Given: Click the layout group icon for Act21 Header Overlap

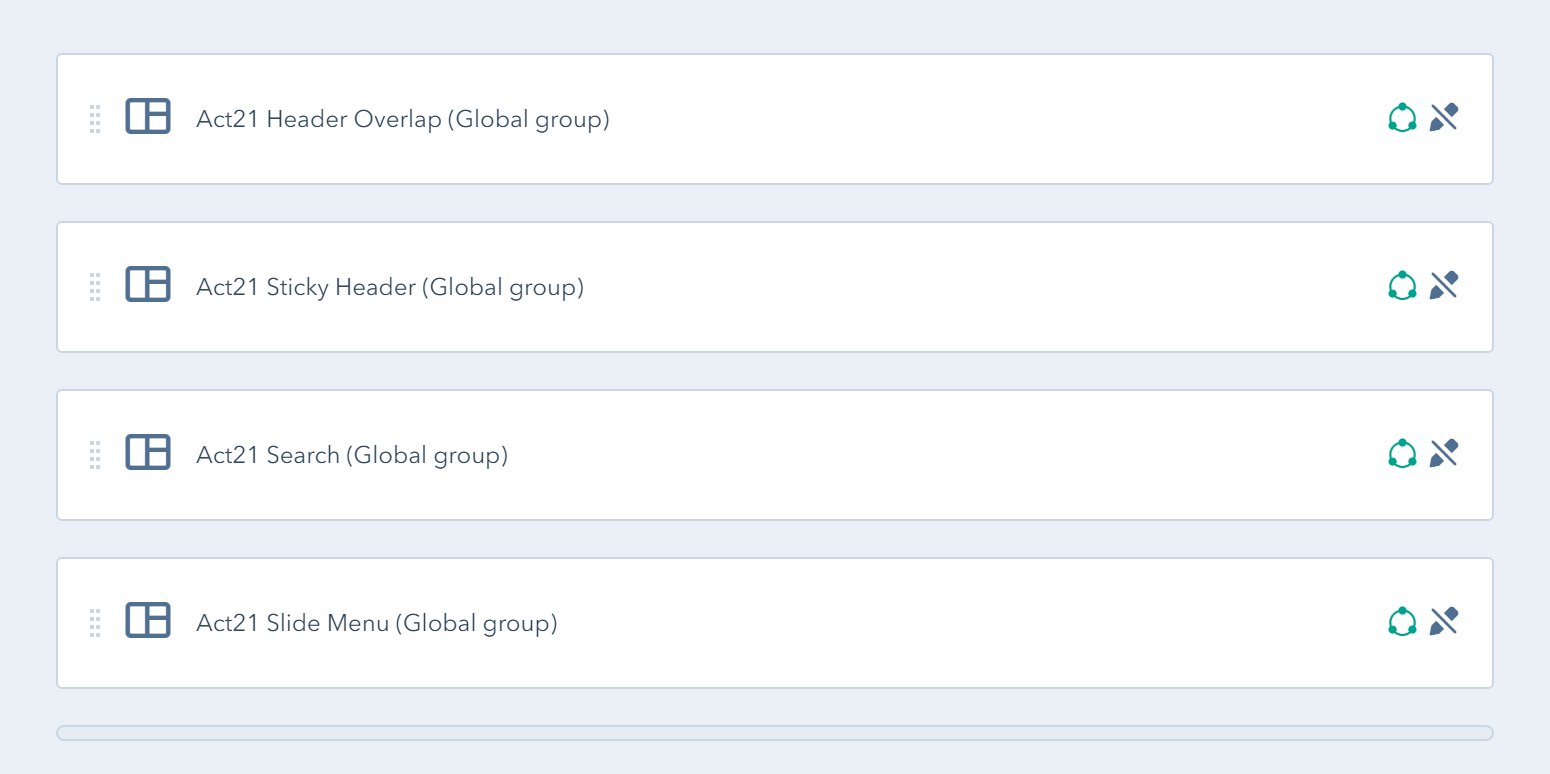Looking at the screenshot, I should pos(148,117).
